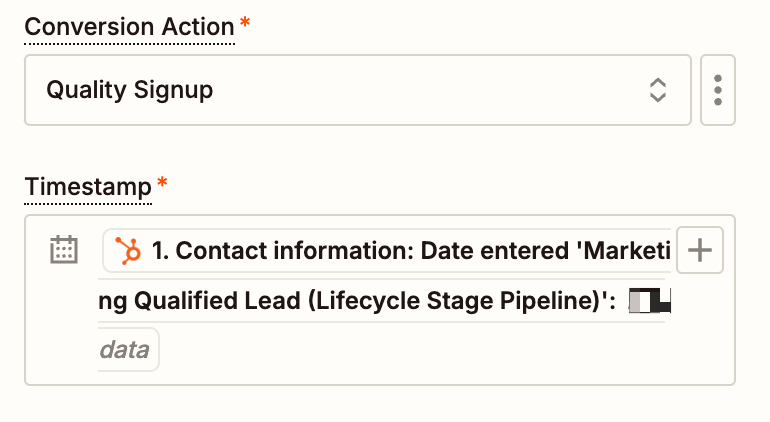
Task: Click the "Timestamp" field label
Action: (x=88, y=186)
